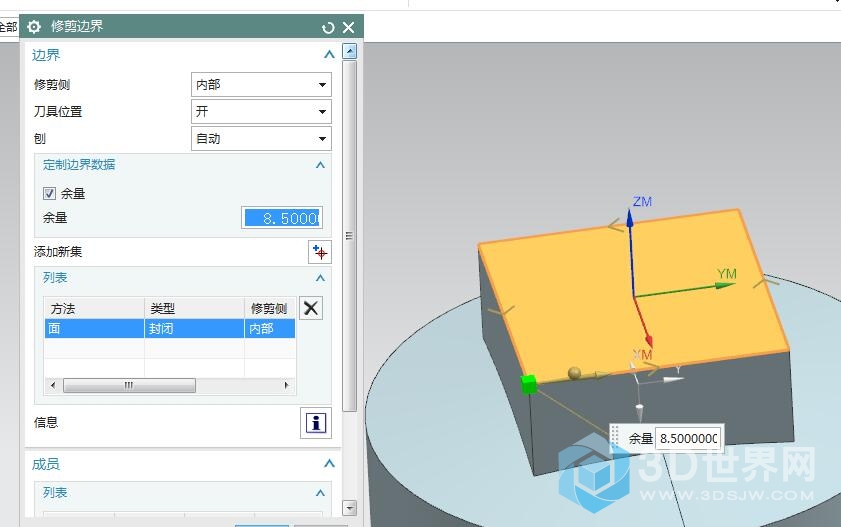Screen dimensions: 841x527
Task: Collapse the 成员 section
Action: (x=329, y=463)
